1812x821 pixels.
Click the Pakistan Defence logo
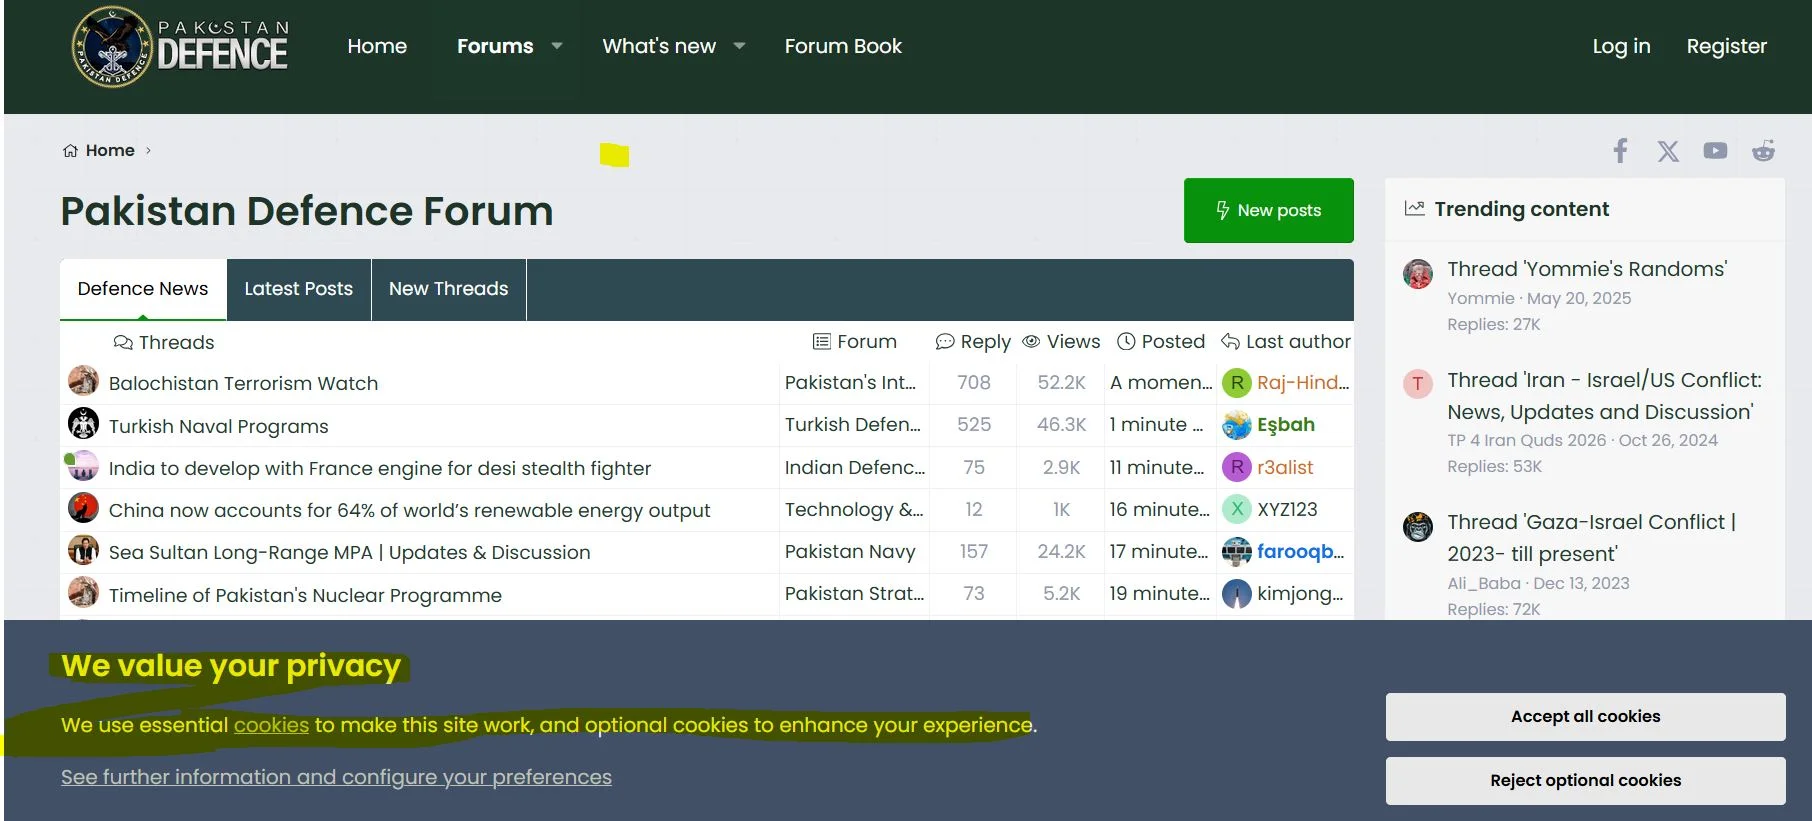pos(180,47)
